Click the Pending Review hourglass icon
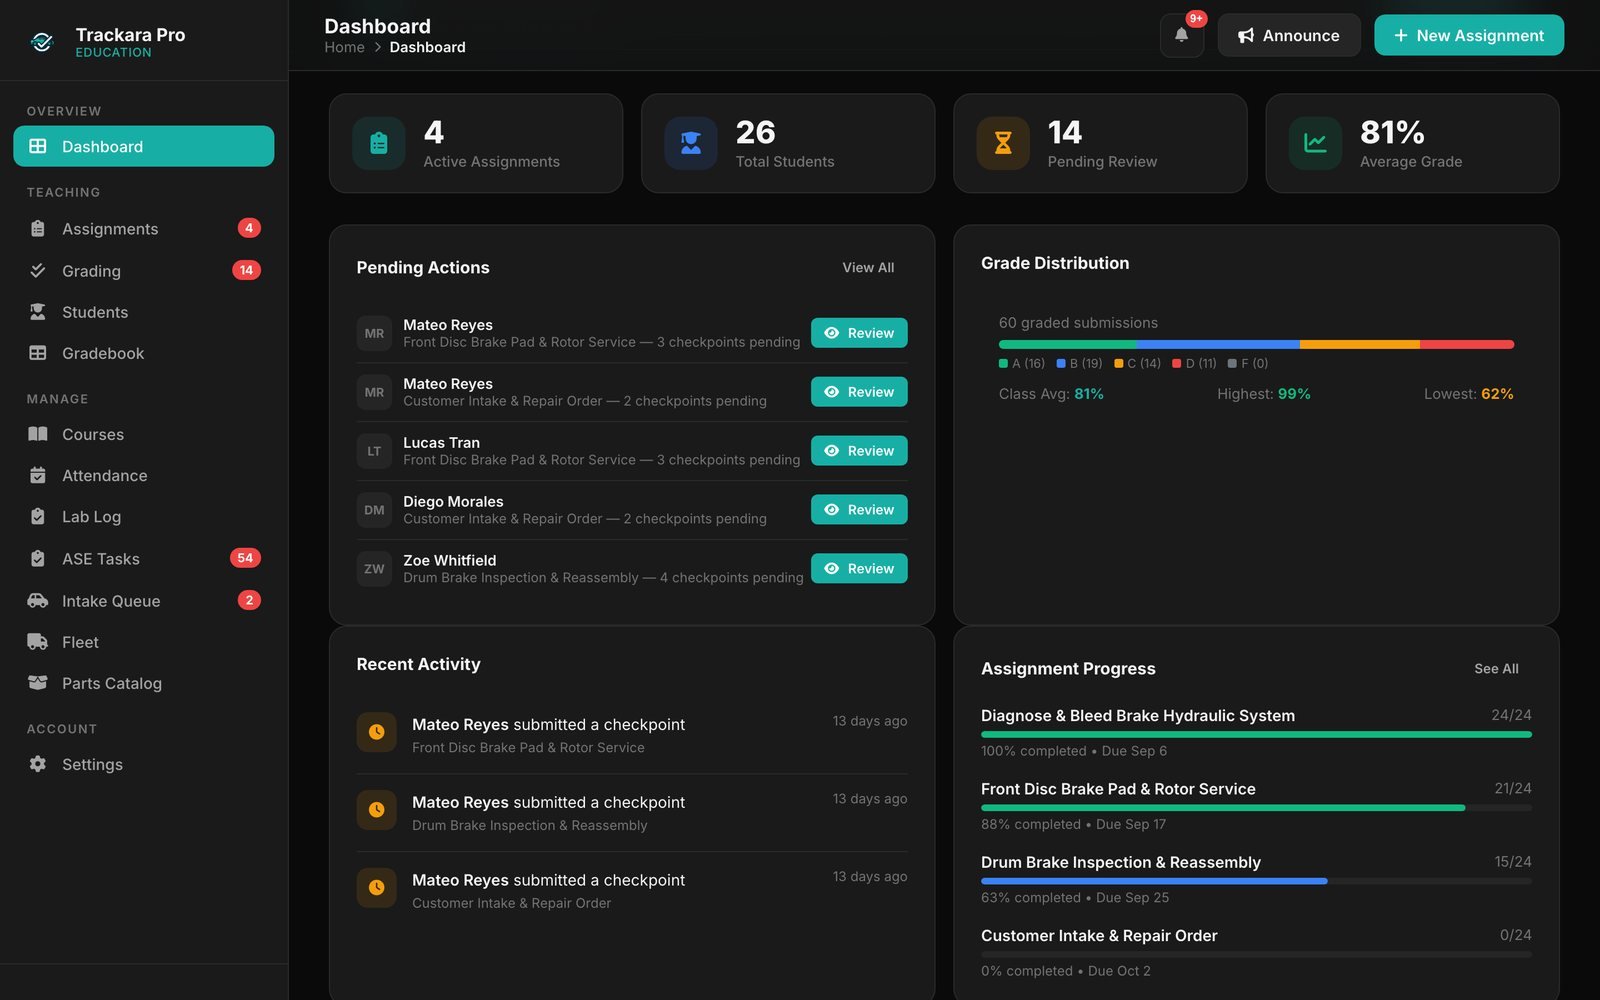Image resolution: width=1600 pixels, height=1000 pixels. pyautogui.click(x=1002, y=143)
